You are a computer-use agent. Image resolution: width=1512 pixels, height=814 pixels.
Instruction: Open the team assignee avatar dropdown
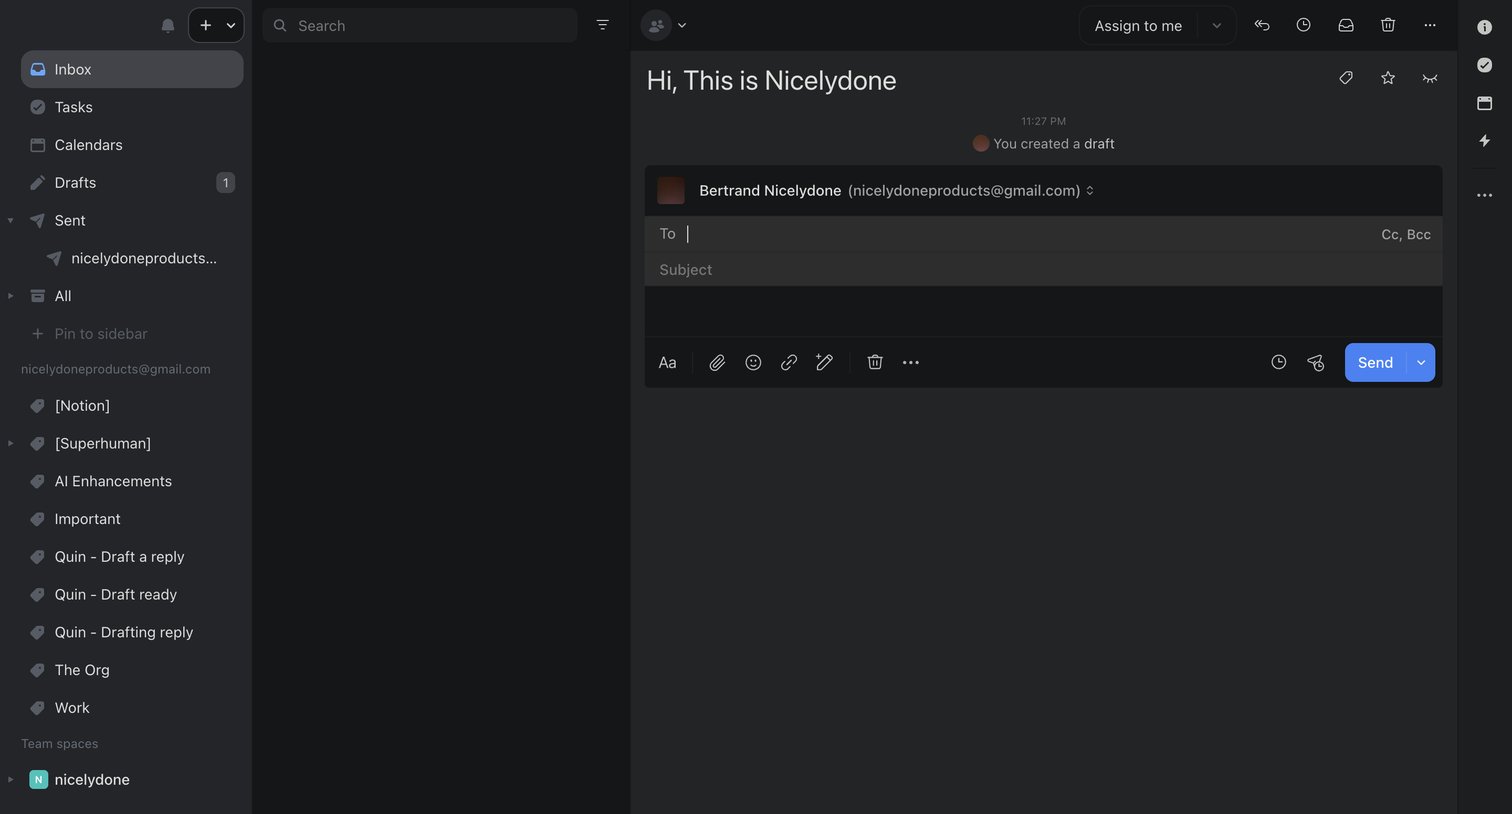point(665,25)
